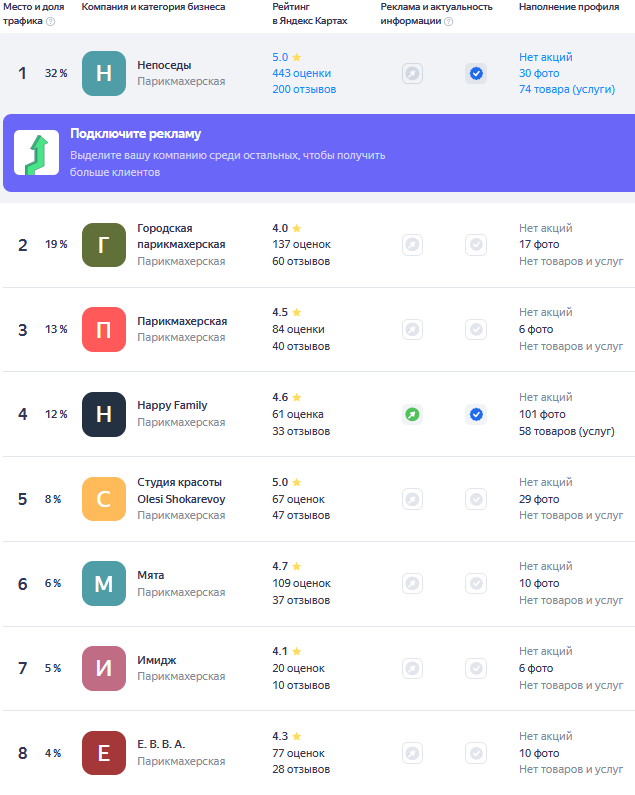Click the advertising icon in Студия красоты row
This screenshot has height=795, width=635.
412,499
